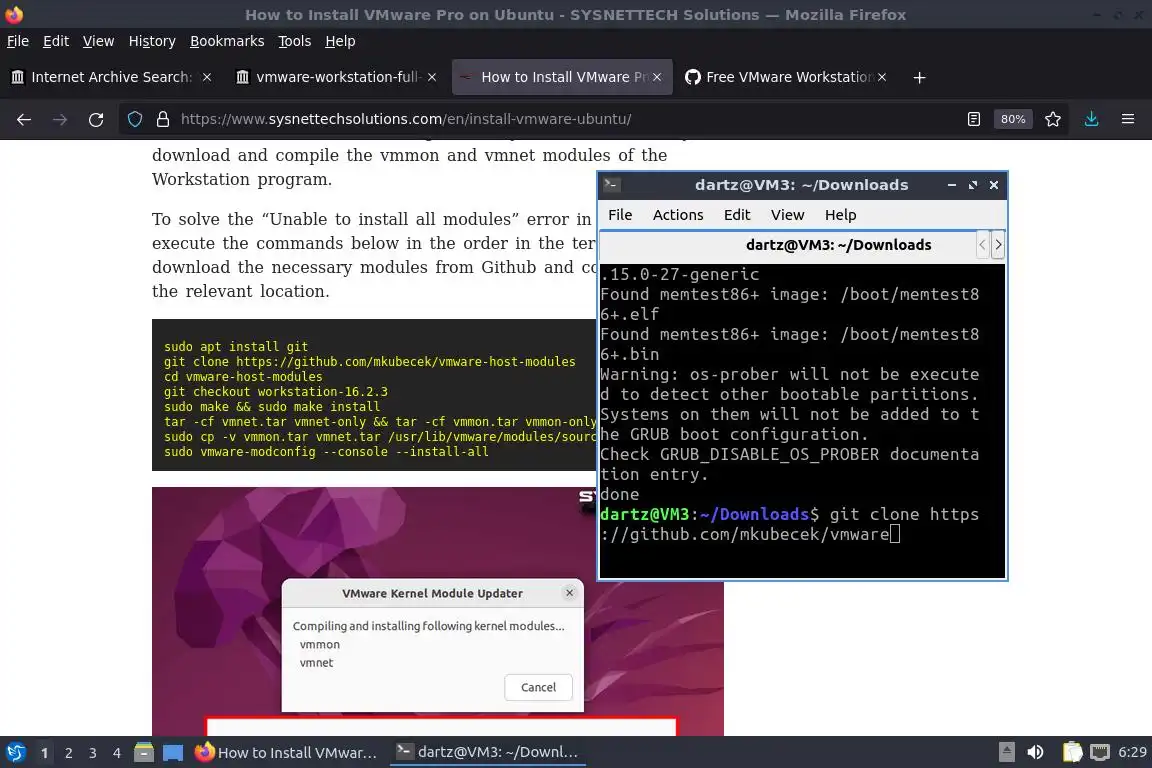Close the Internet Archive Search tab

[207, 77]
